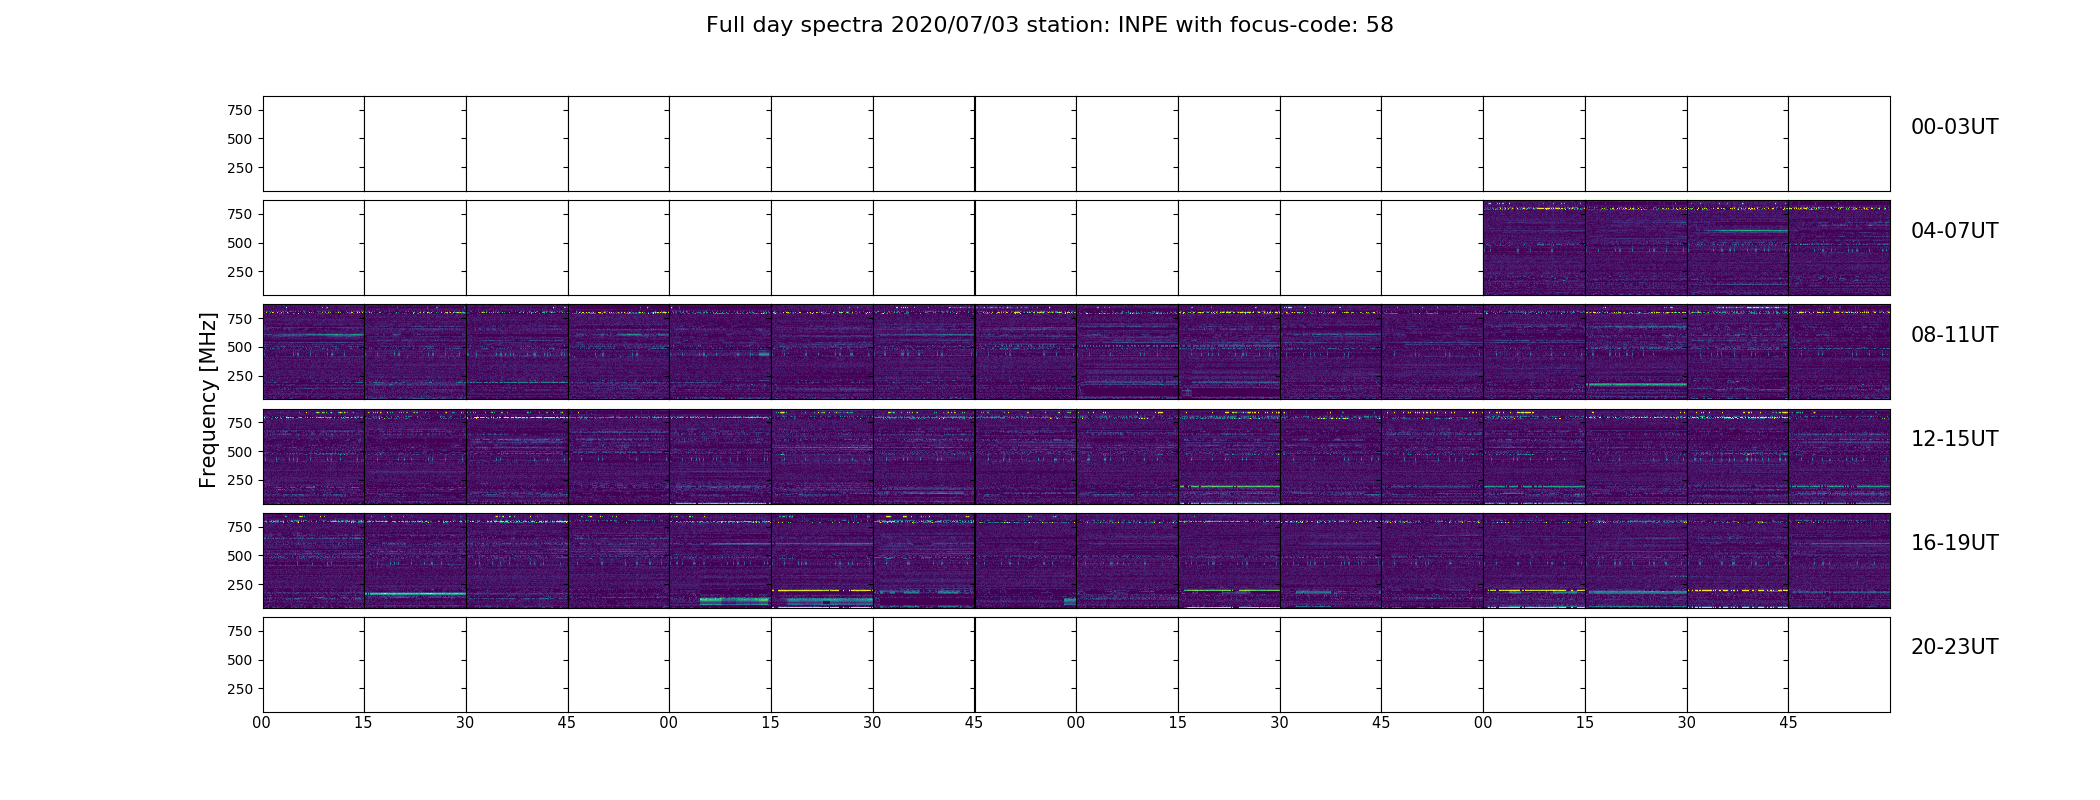Viewport: 2100px width, 800px height.
Task: Open the 04-07UT spectrogram panel at 07:15-07:30
Action: click(1636, 248)
